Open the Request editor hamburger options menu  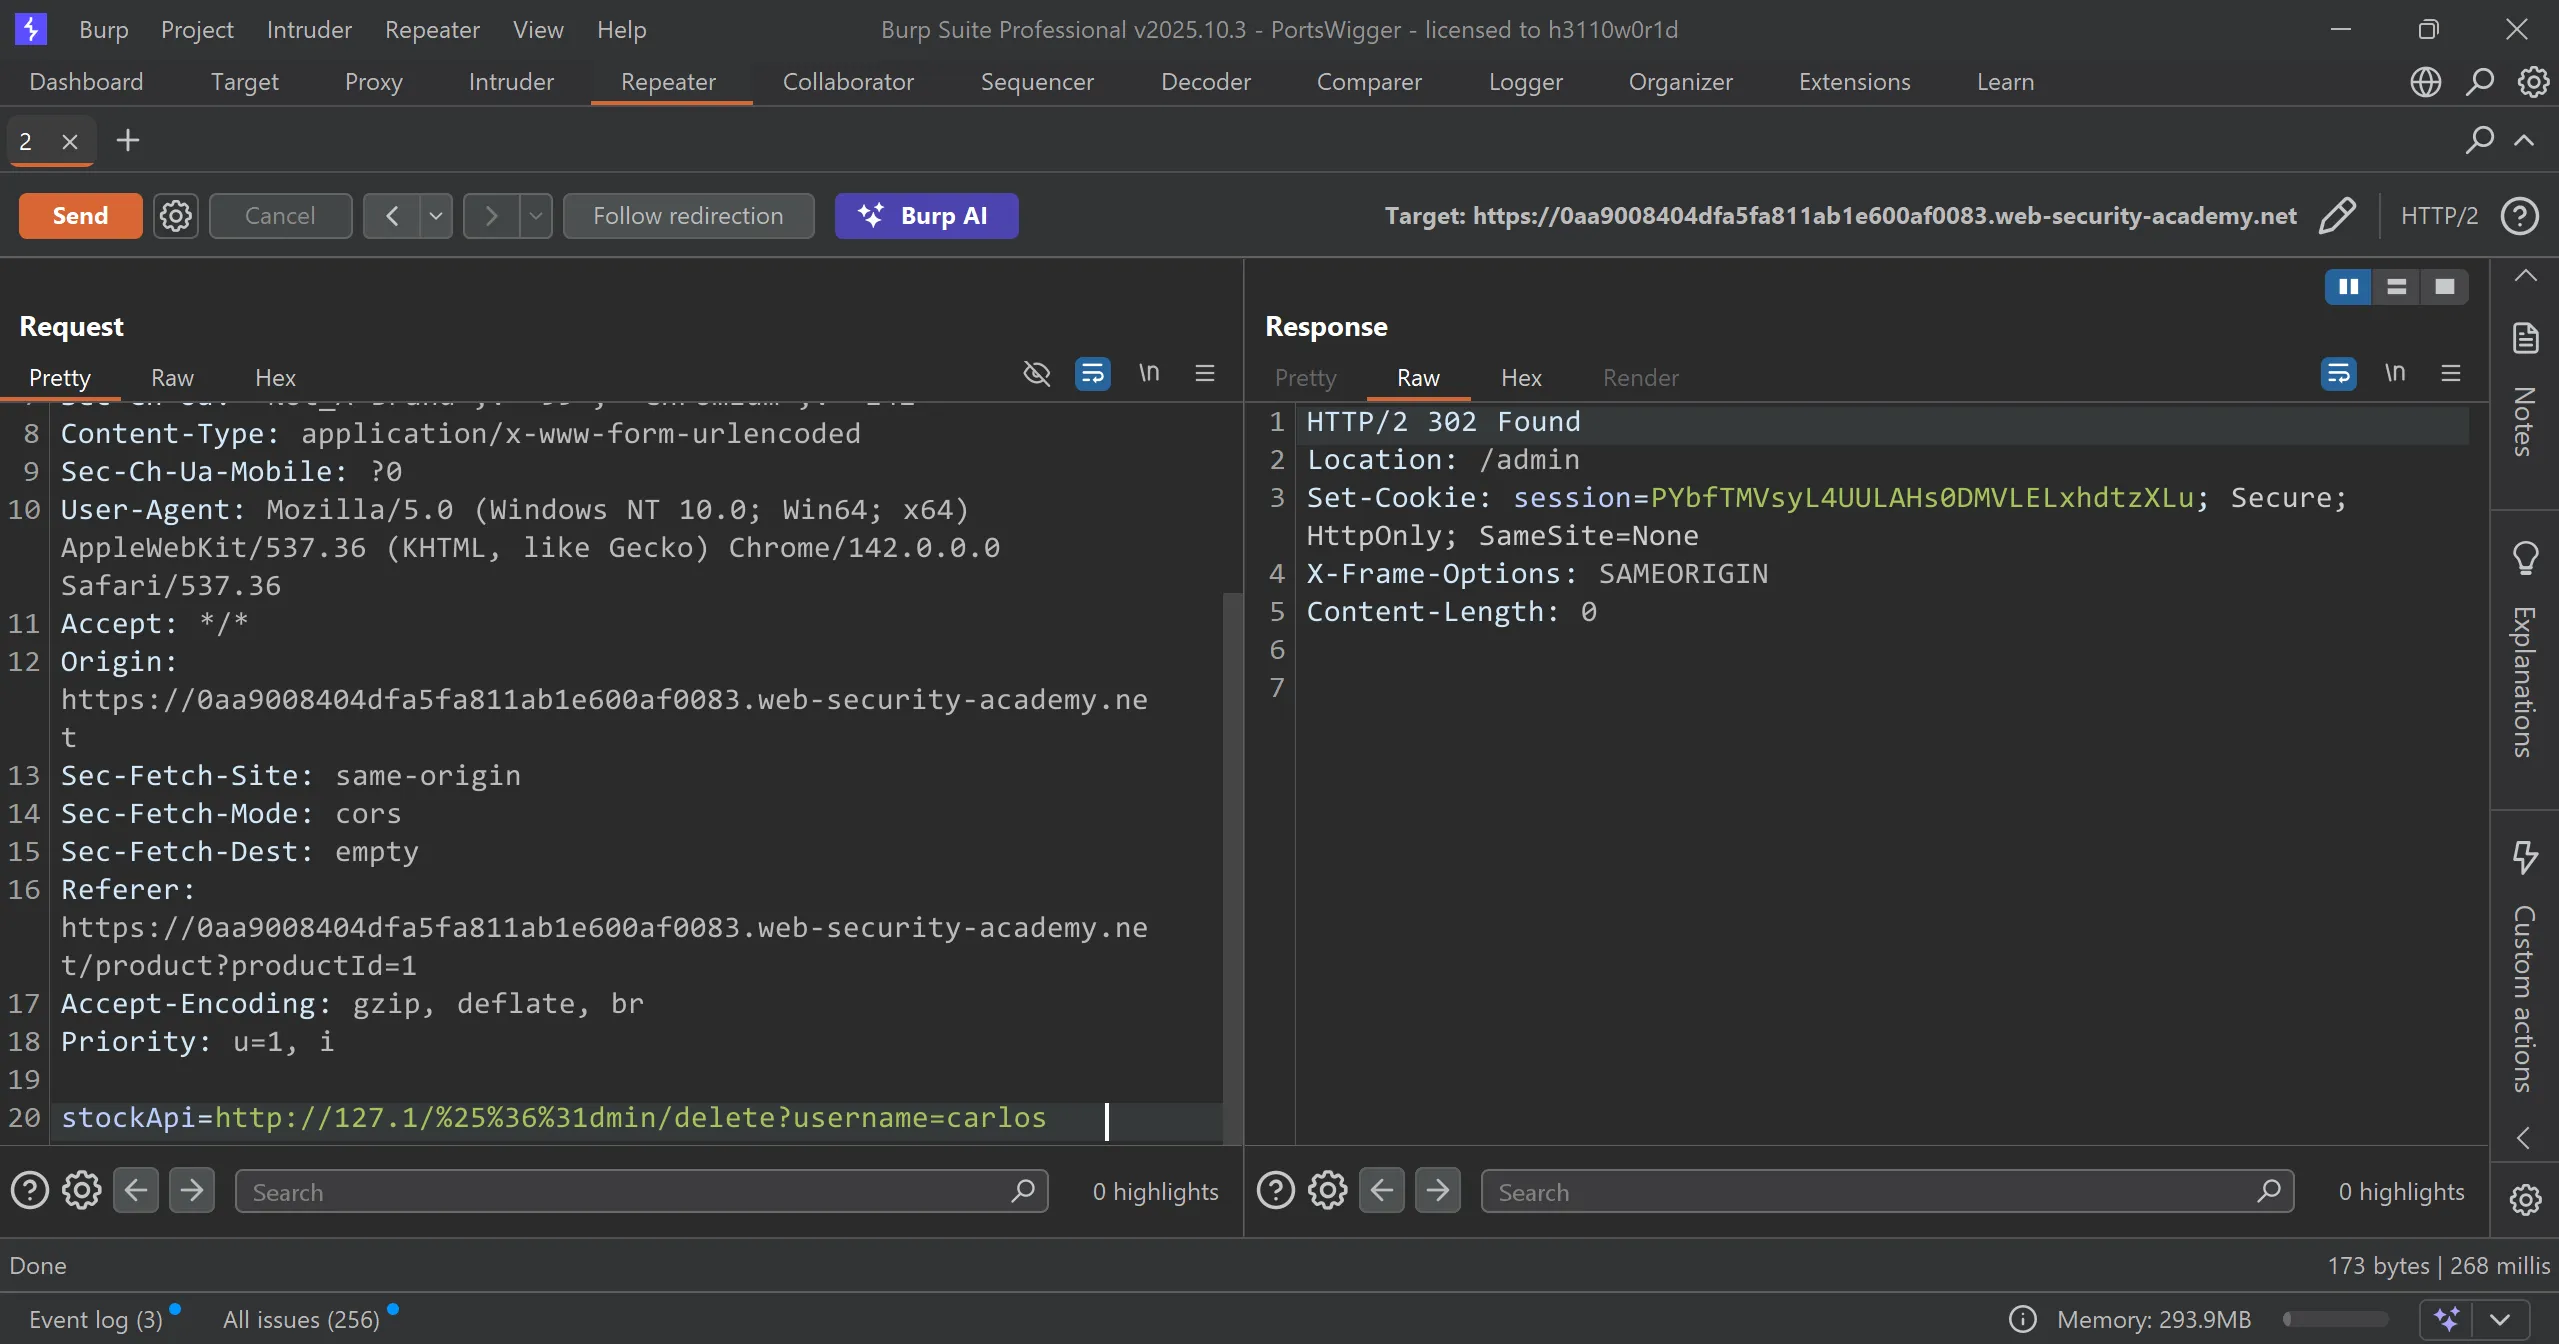pyautogui.click(x=1205, y=374)
